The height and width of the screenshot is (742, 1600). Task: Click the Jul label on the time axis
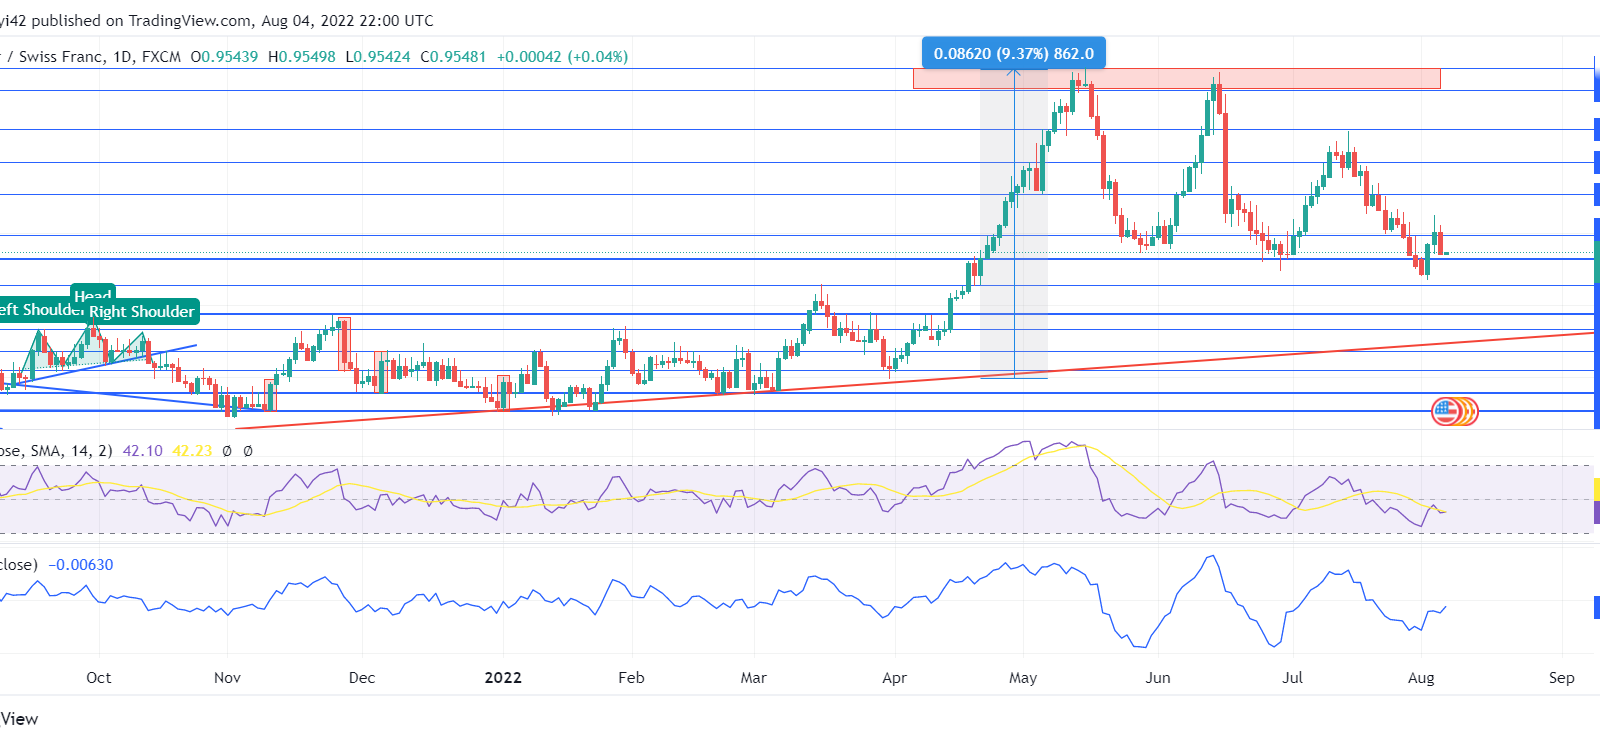pos(1292,678)
